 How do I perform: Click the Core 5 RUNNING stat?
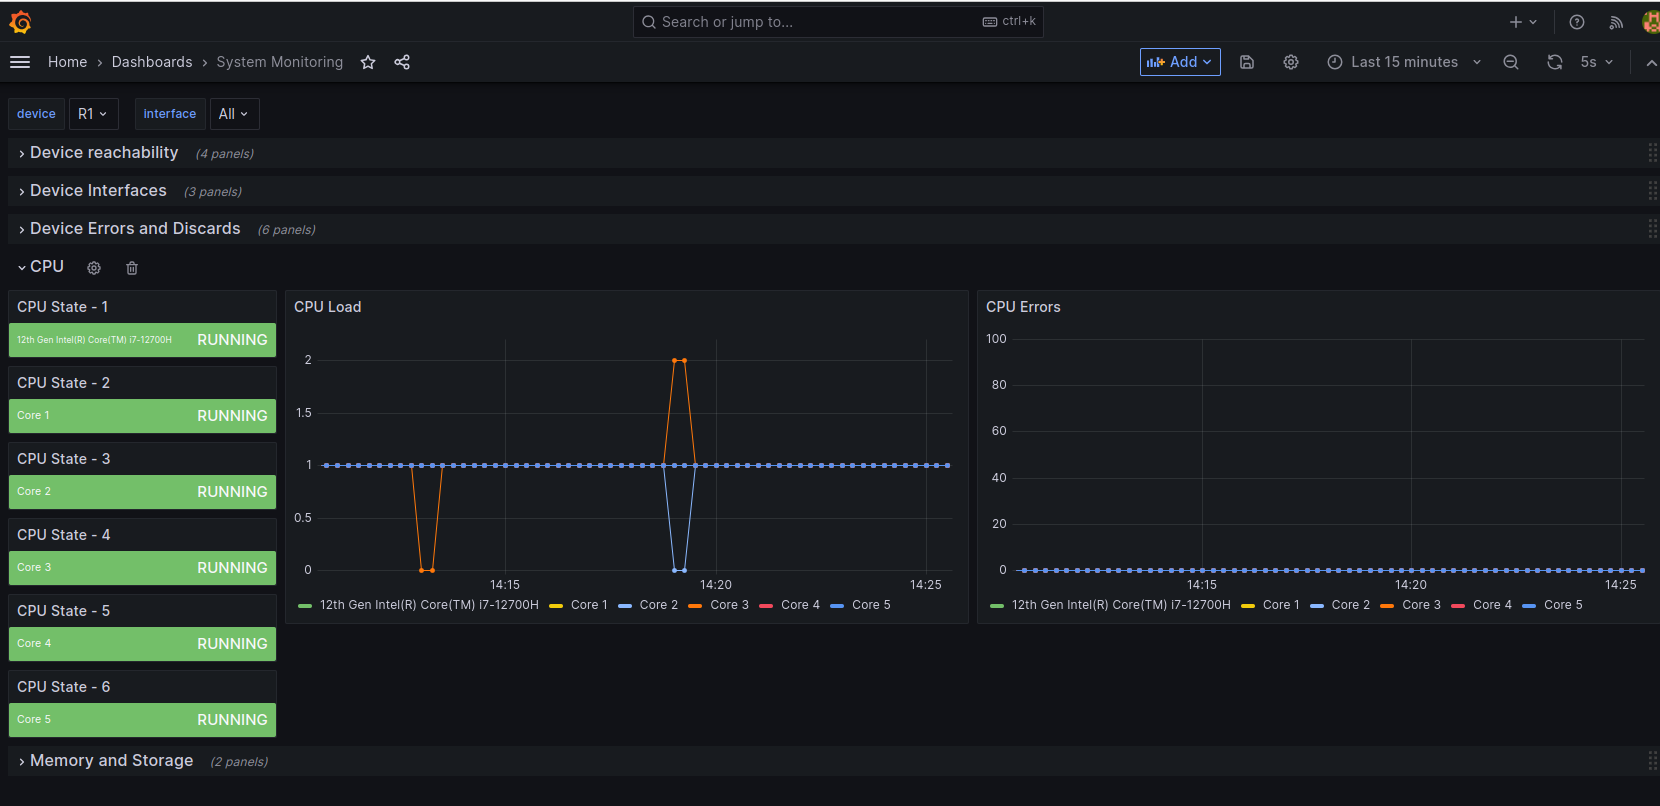point(142,720)
